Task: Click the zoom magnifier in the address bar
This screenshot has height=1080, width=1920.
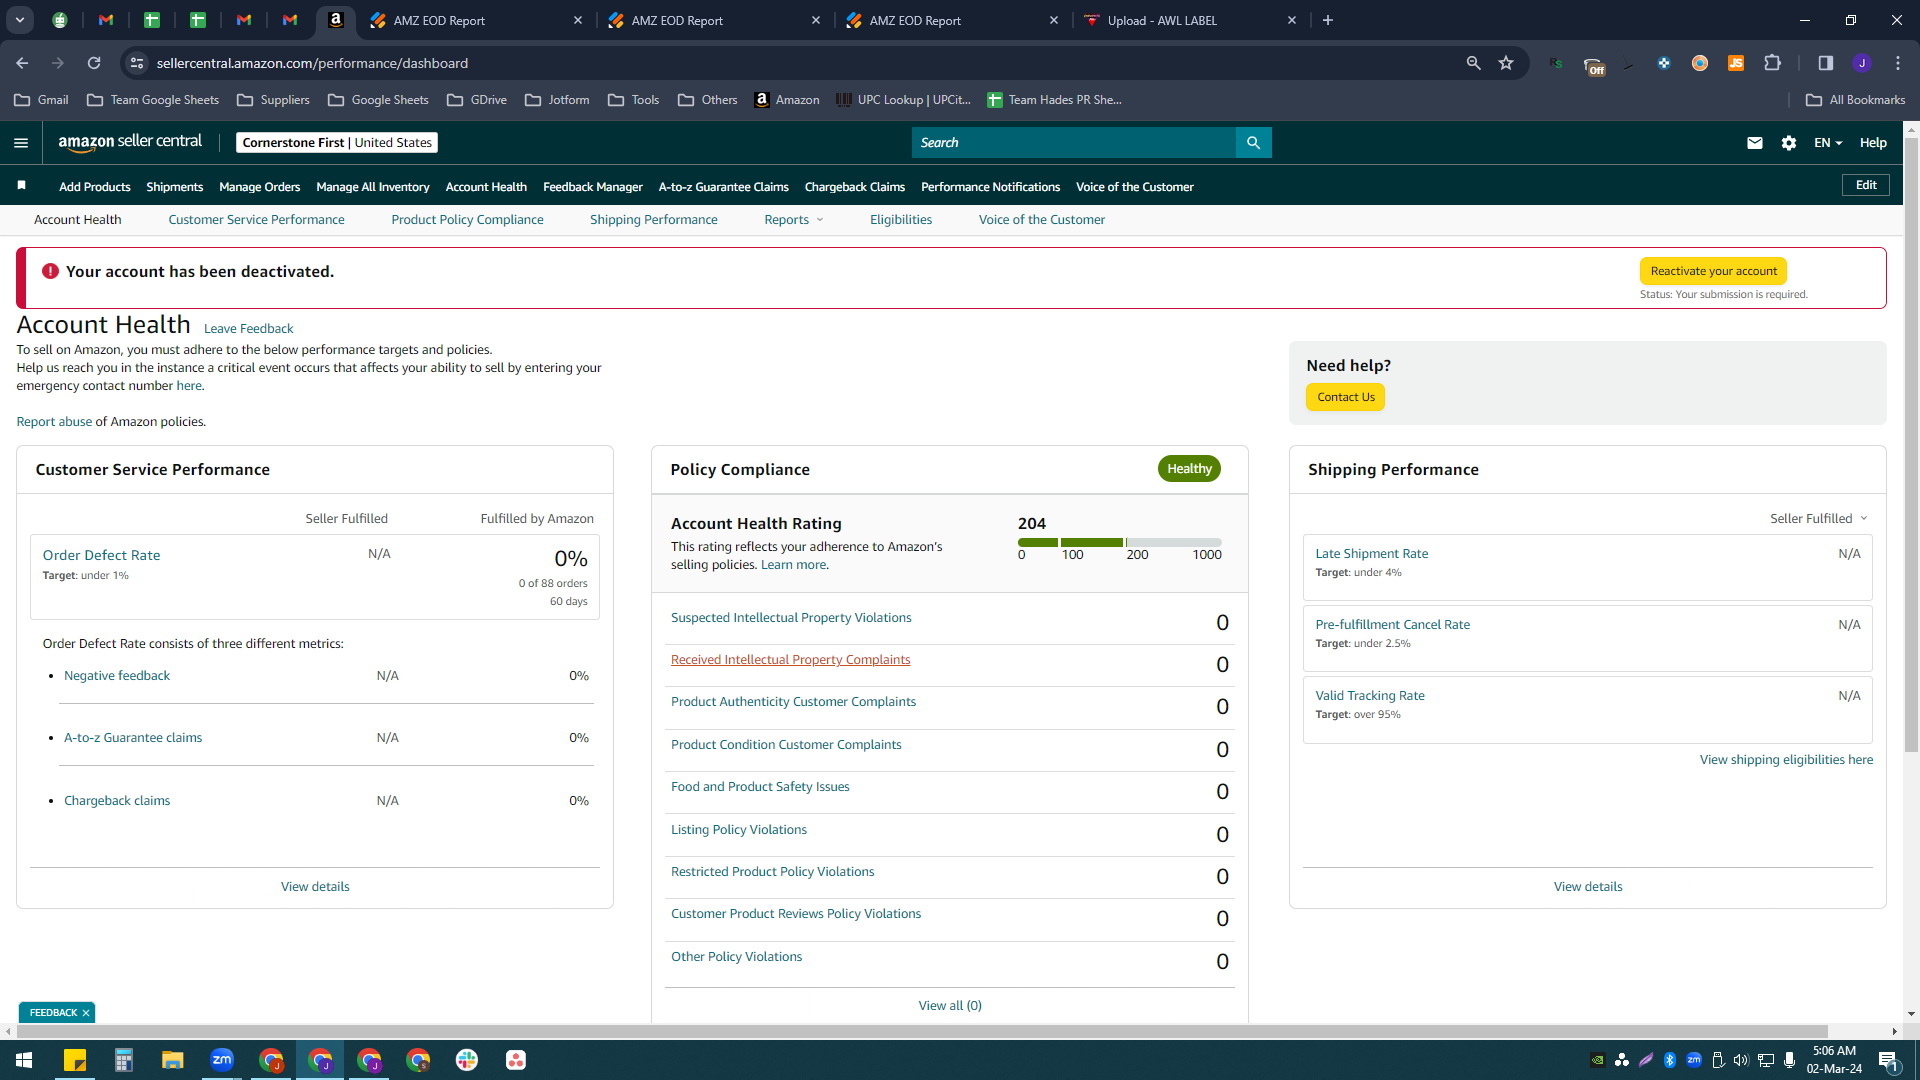Action: (1473, 63)
